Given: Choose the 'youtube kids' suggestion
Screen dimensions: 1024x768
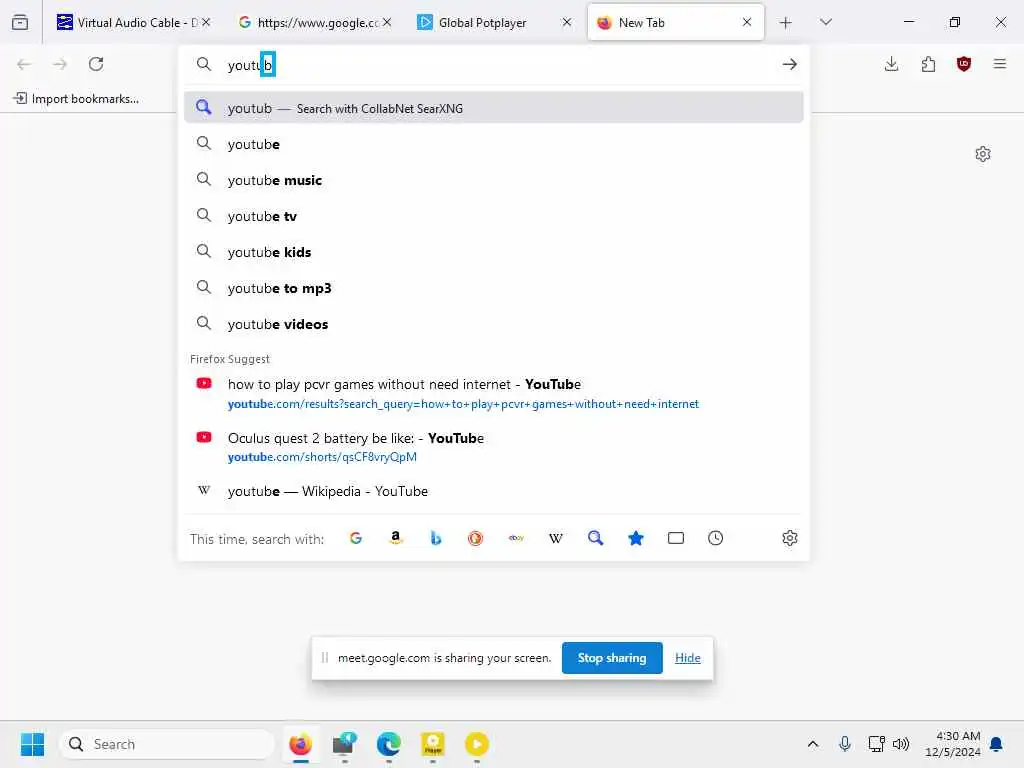Looking at the screenshot, I should point(493,251).
